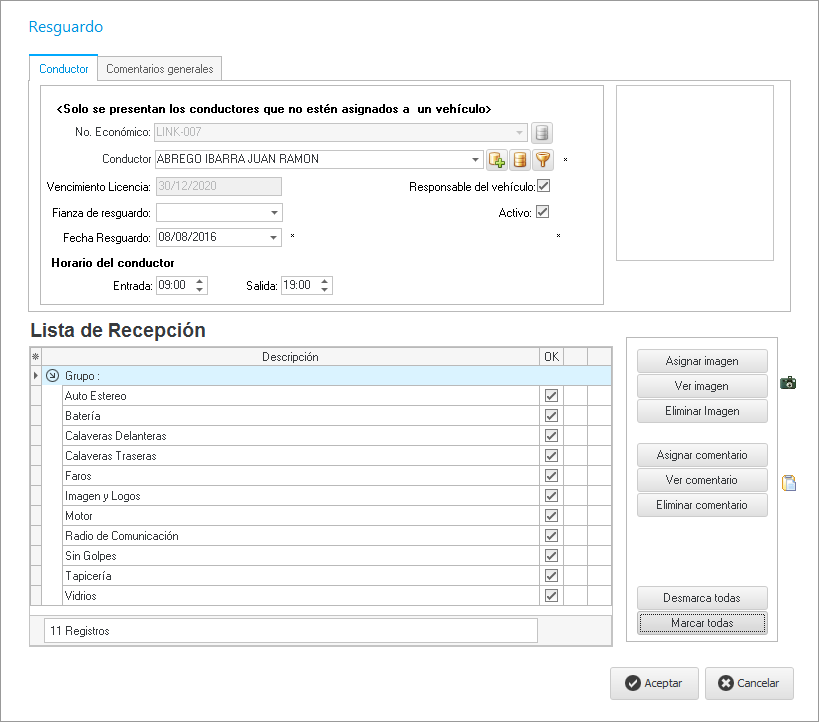Uncheck Responsable del vehículo checkbox
This screenshot has height=722, width=819.
point(544,186)
